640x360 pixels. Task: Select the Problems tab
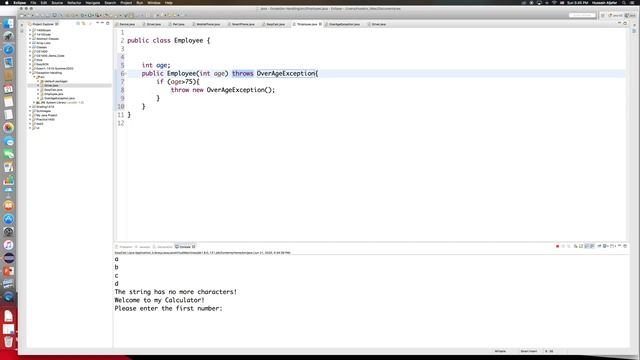(x=124, y=247)
